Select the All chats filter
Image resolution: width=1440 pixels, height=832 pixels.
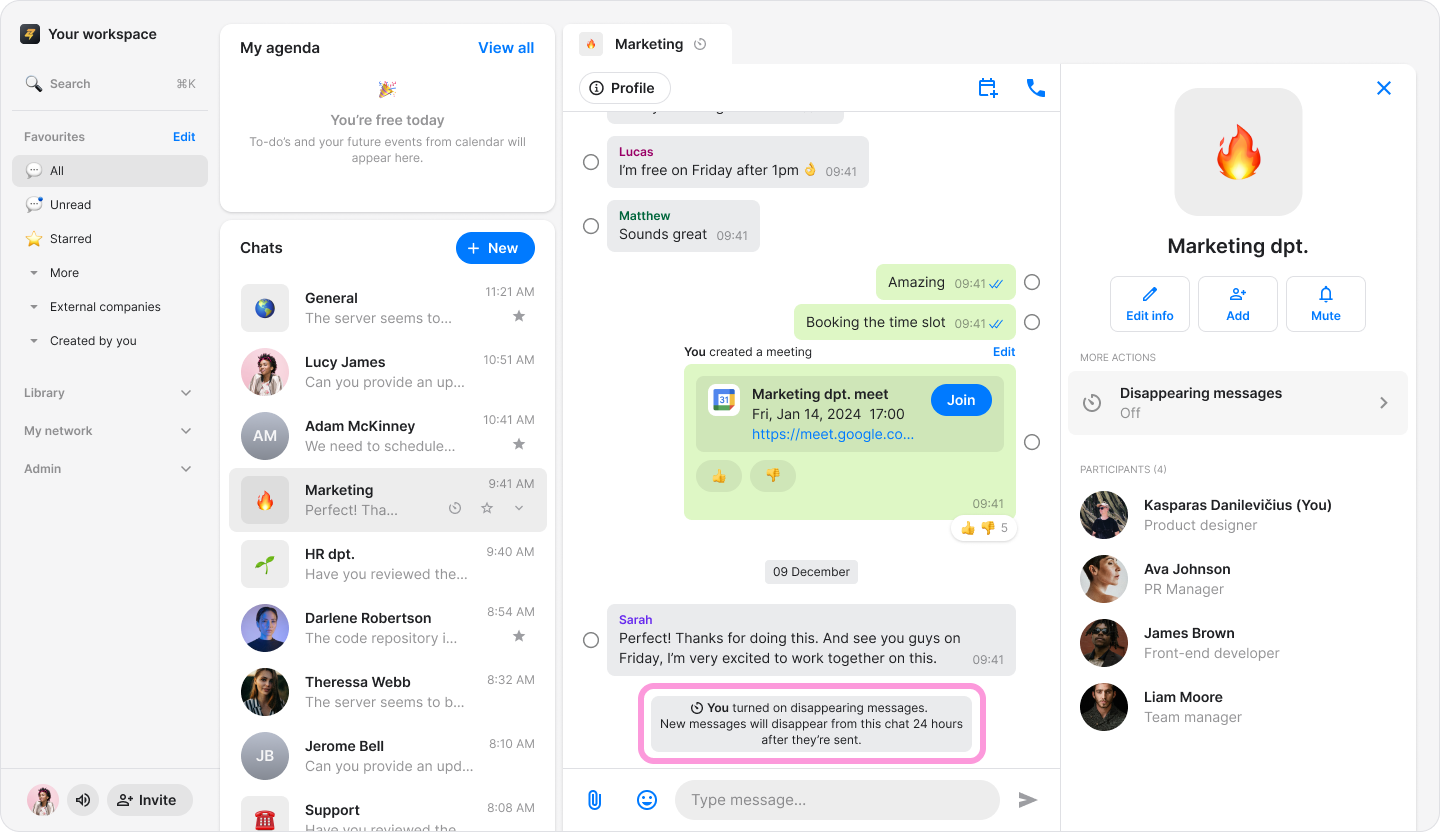click(x=110, y=171)
